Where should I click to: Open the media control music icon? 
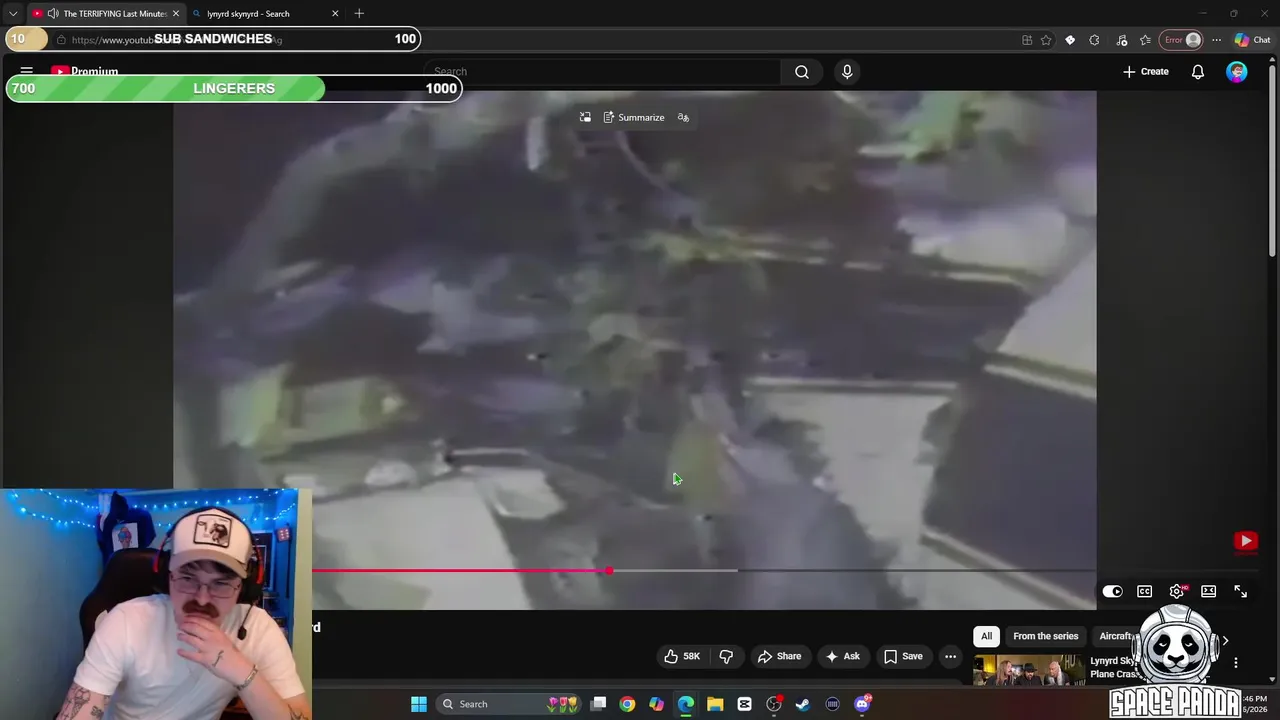[x=1121, y=40]
